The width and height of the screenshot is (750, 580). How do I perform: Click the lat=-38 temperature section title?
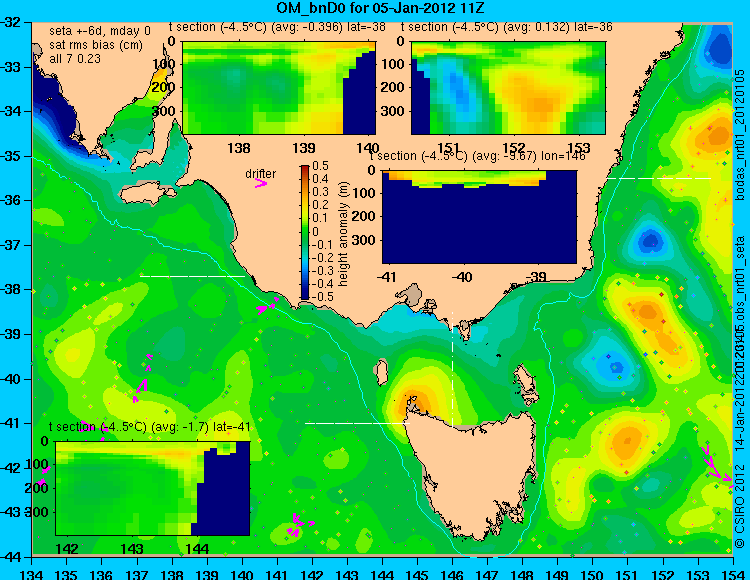pyautogui.click(x=277, y=27)
